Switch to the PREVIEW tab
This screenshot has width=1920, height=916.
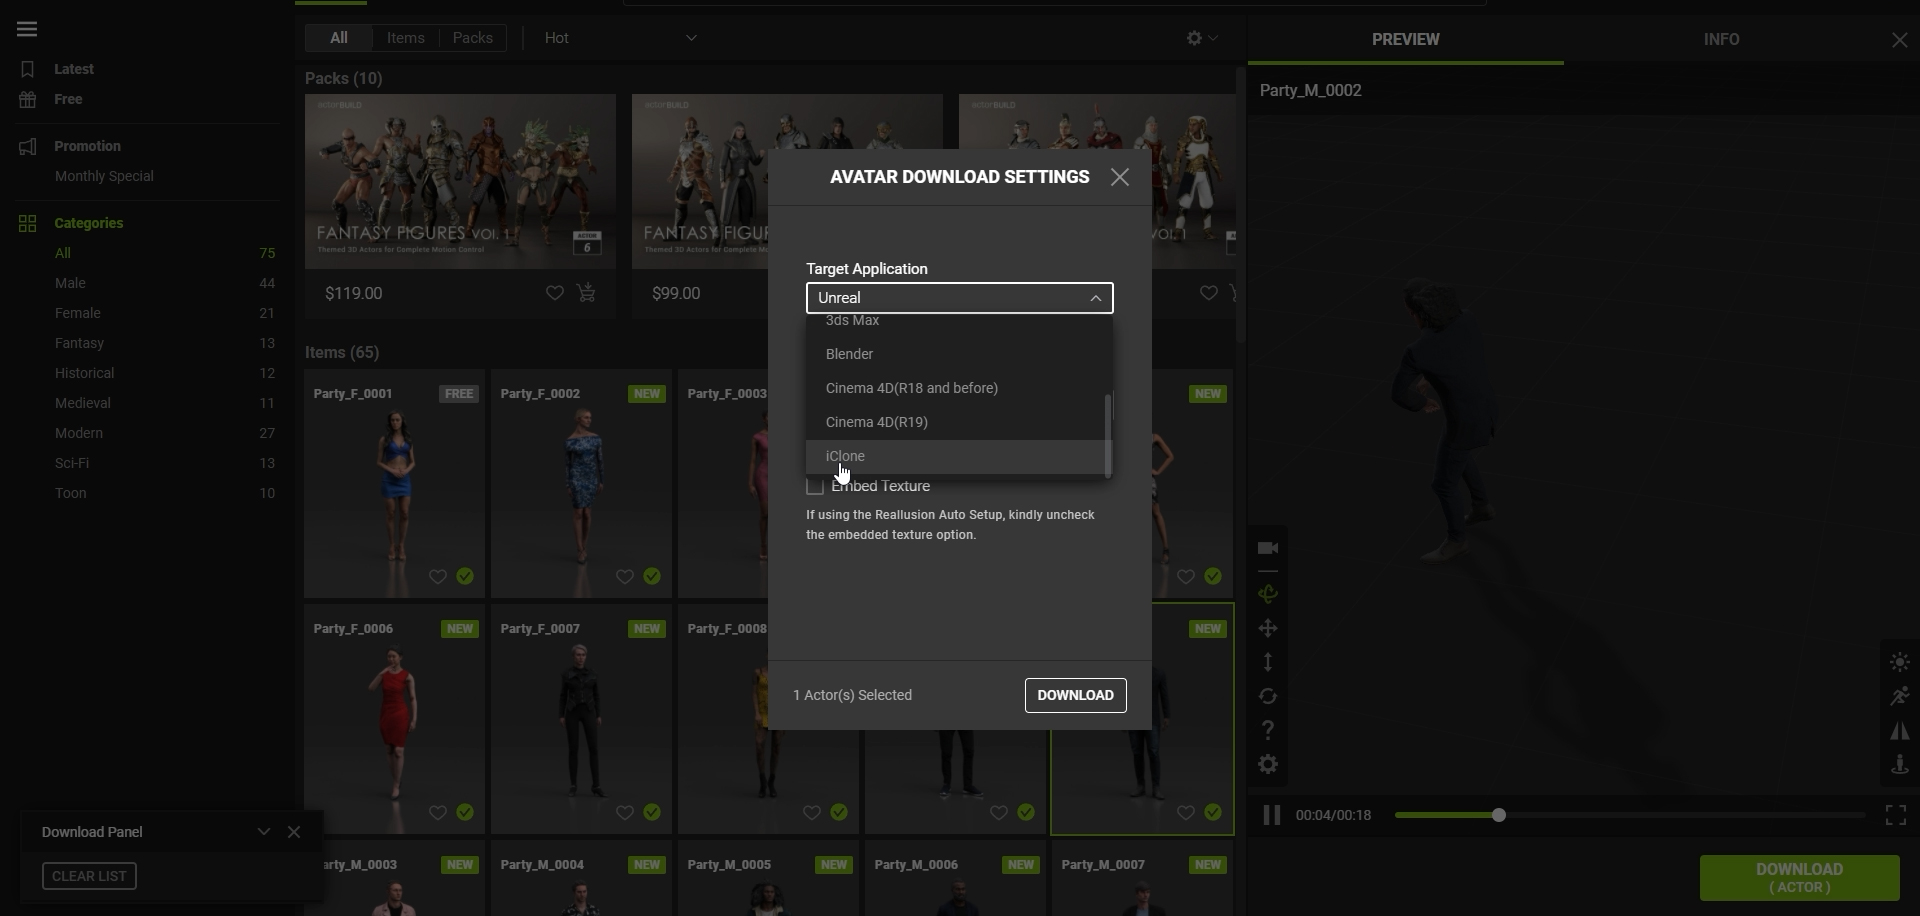coord(1405,40)
